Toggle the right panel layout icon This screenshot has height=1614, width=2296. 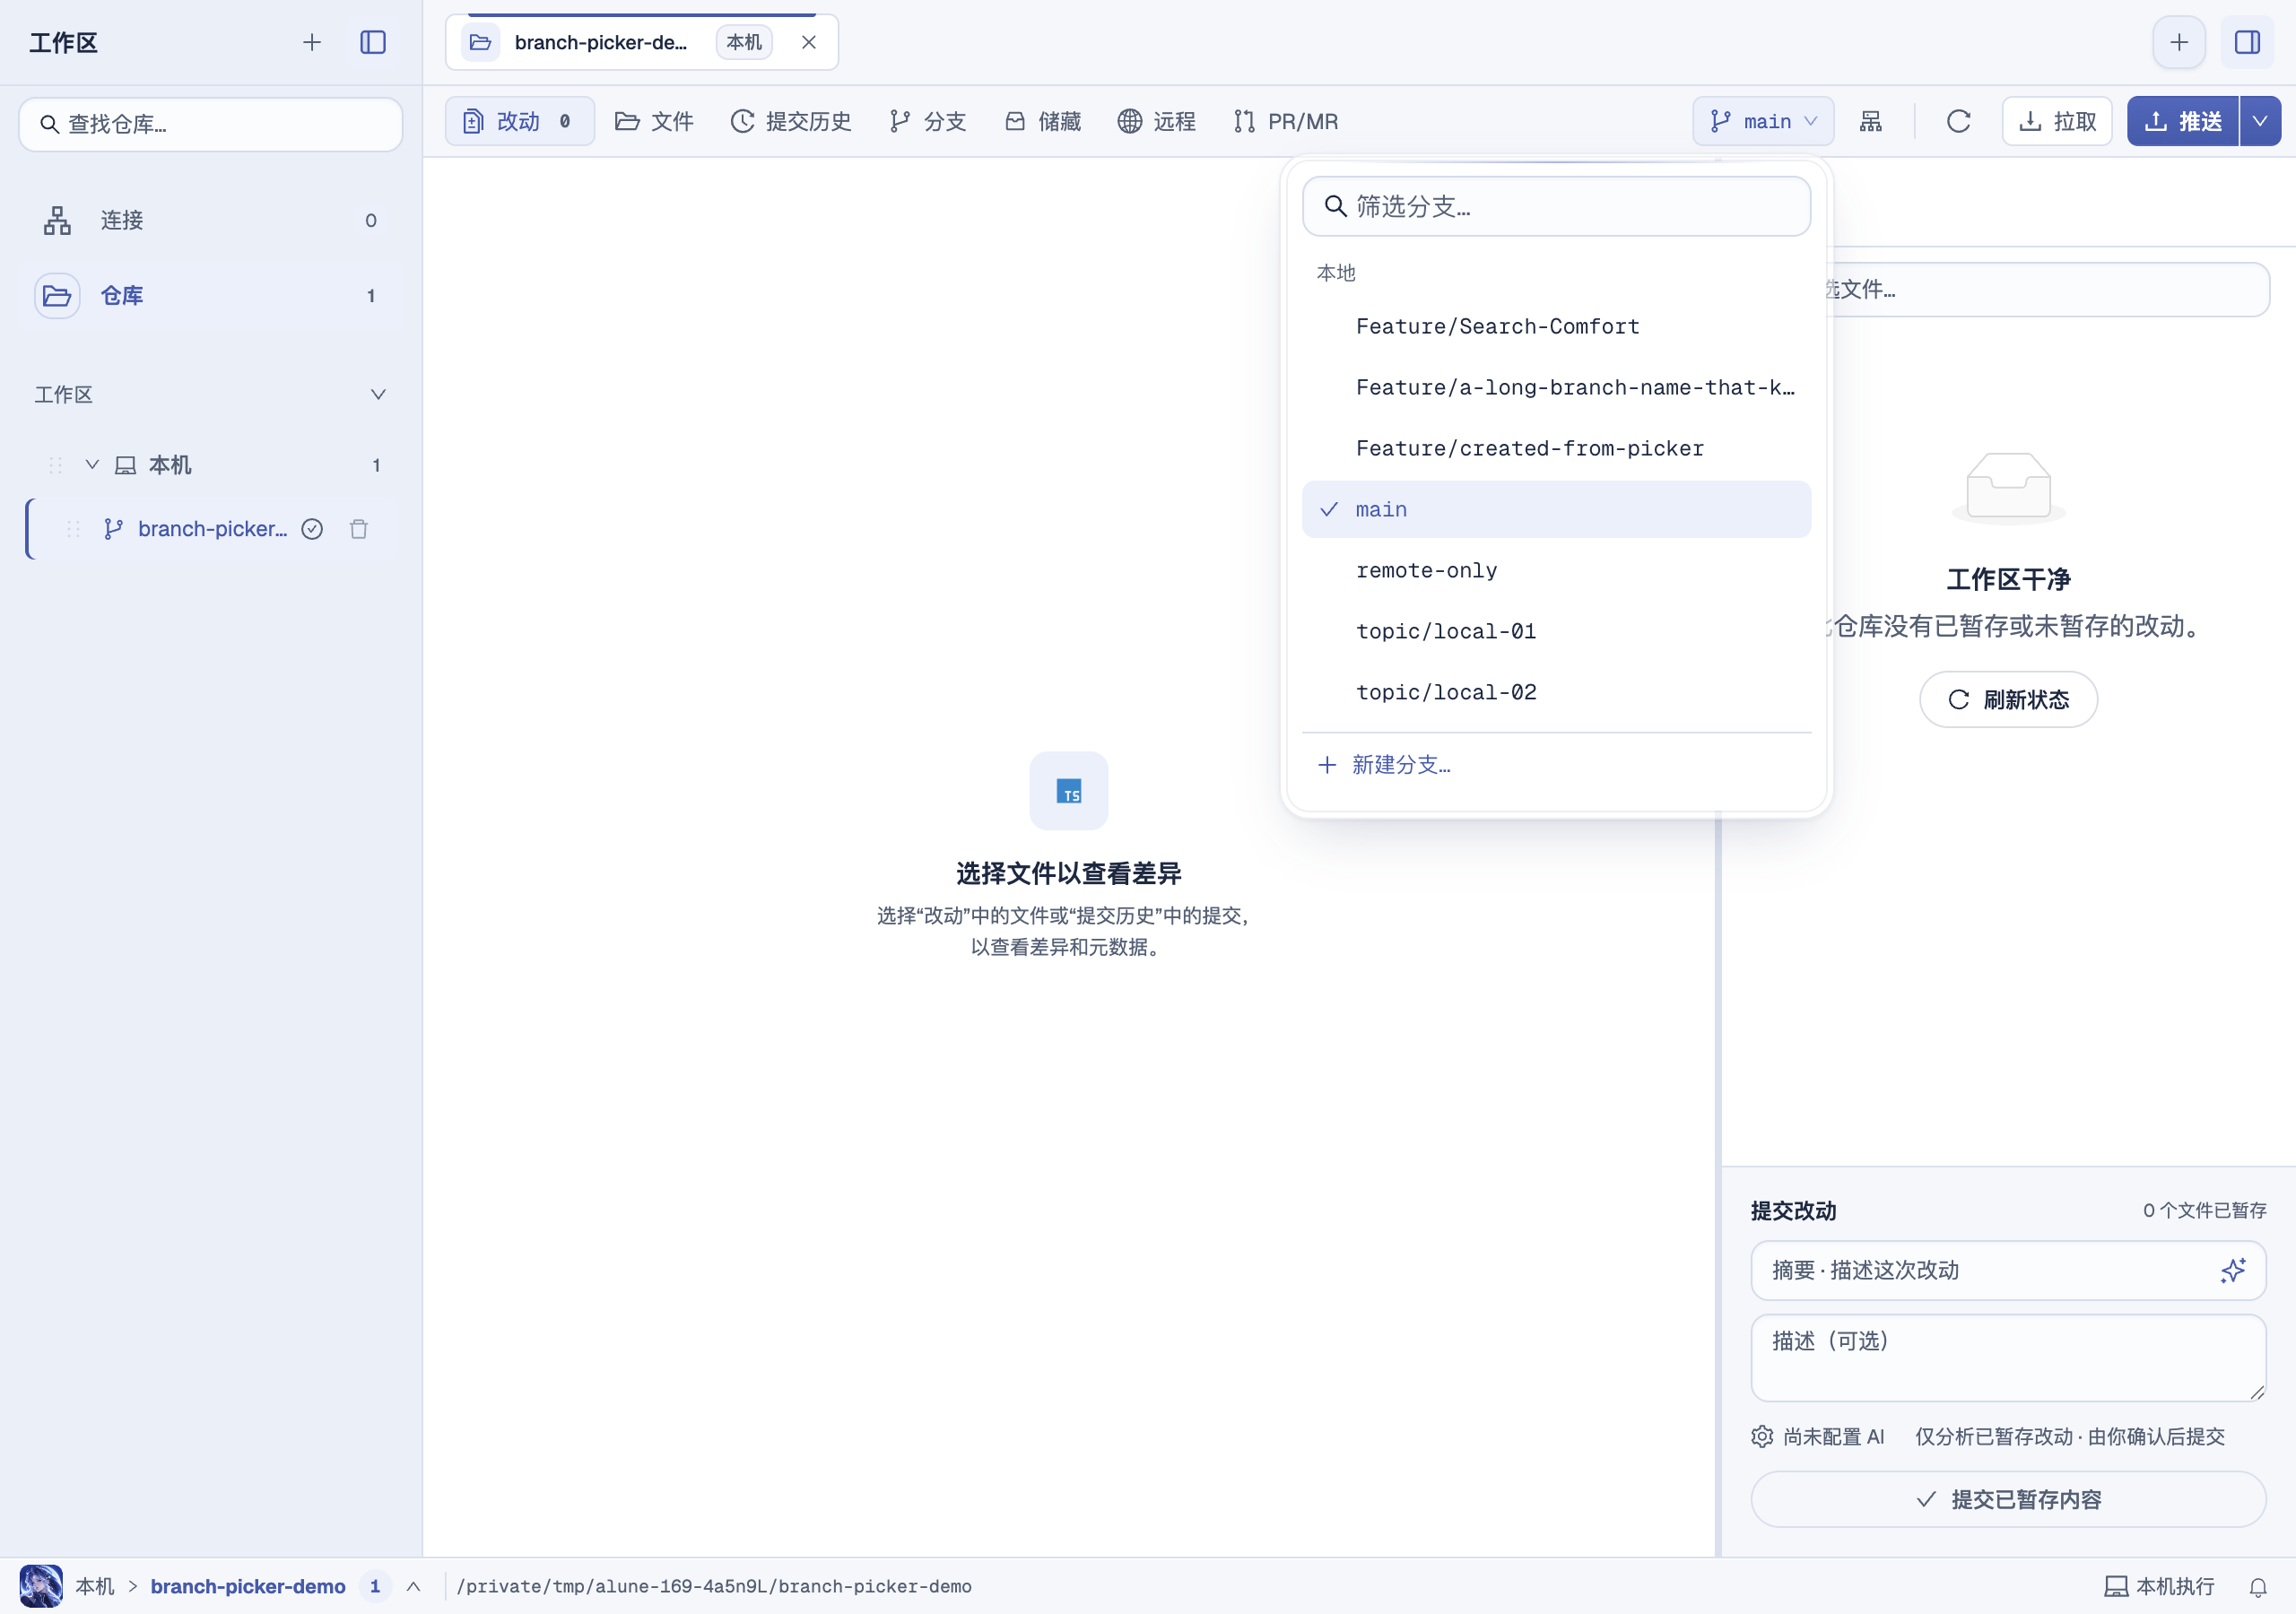[x=2247, y=42]
